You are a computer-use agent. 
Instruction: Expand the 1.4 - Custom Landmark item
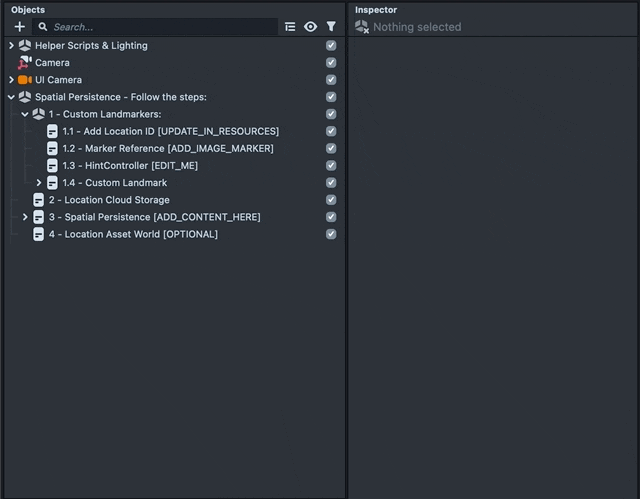(x=39, y=183)
